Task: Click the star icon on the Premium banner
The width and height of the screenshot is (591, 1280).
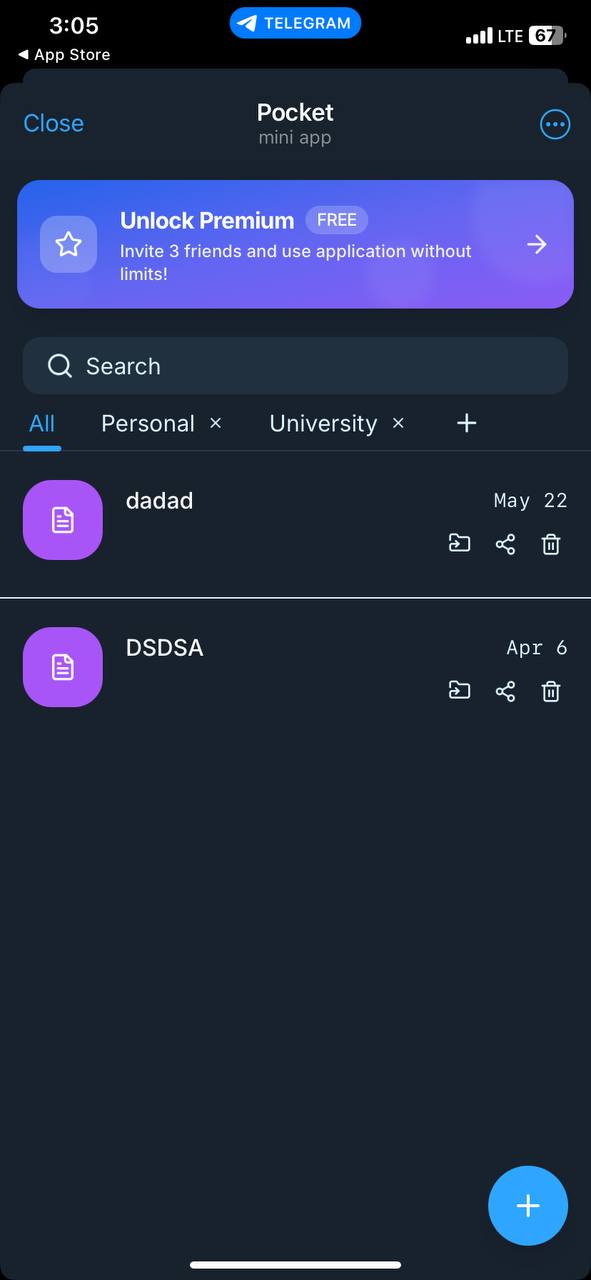Action: tap(68, 243)
